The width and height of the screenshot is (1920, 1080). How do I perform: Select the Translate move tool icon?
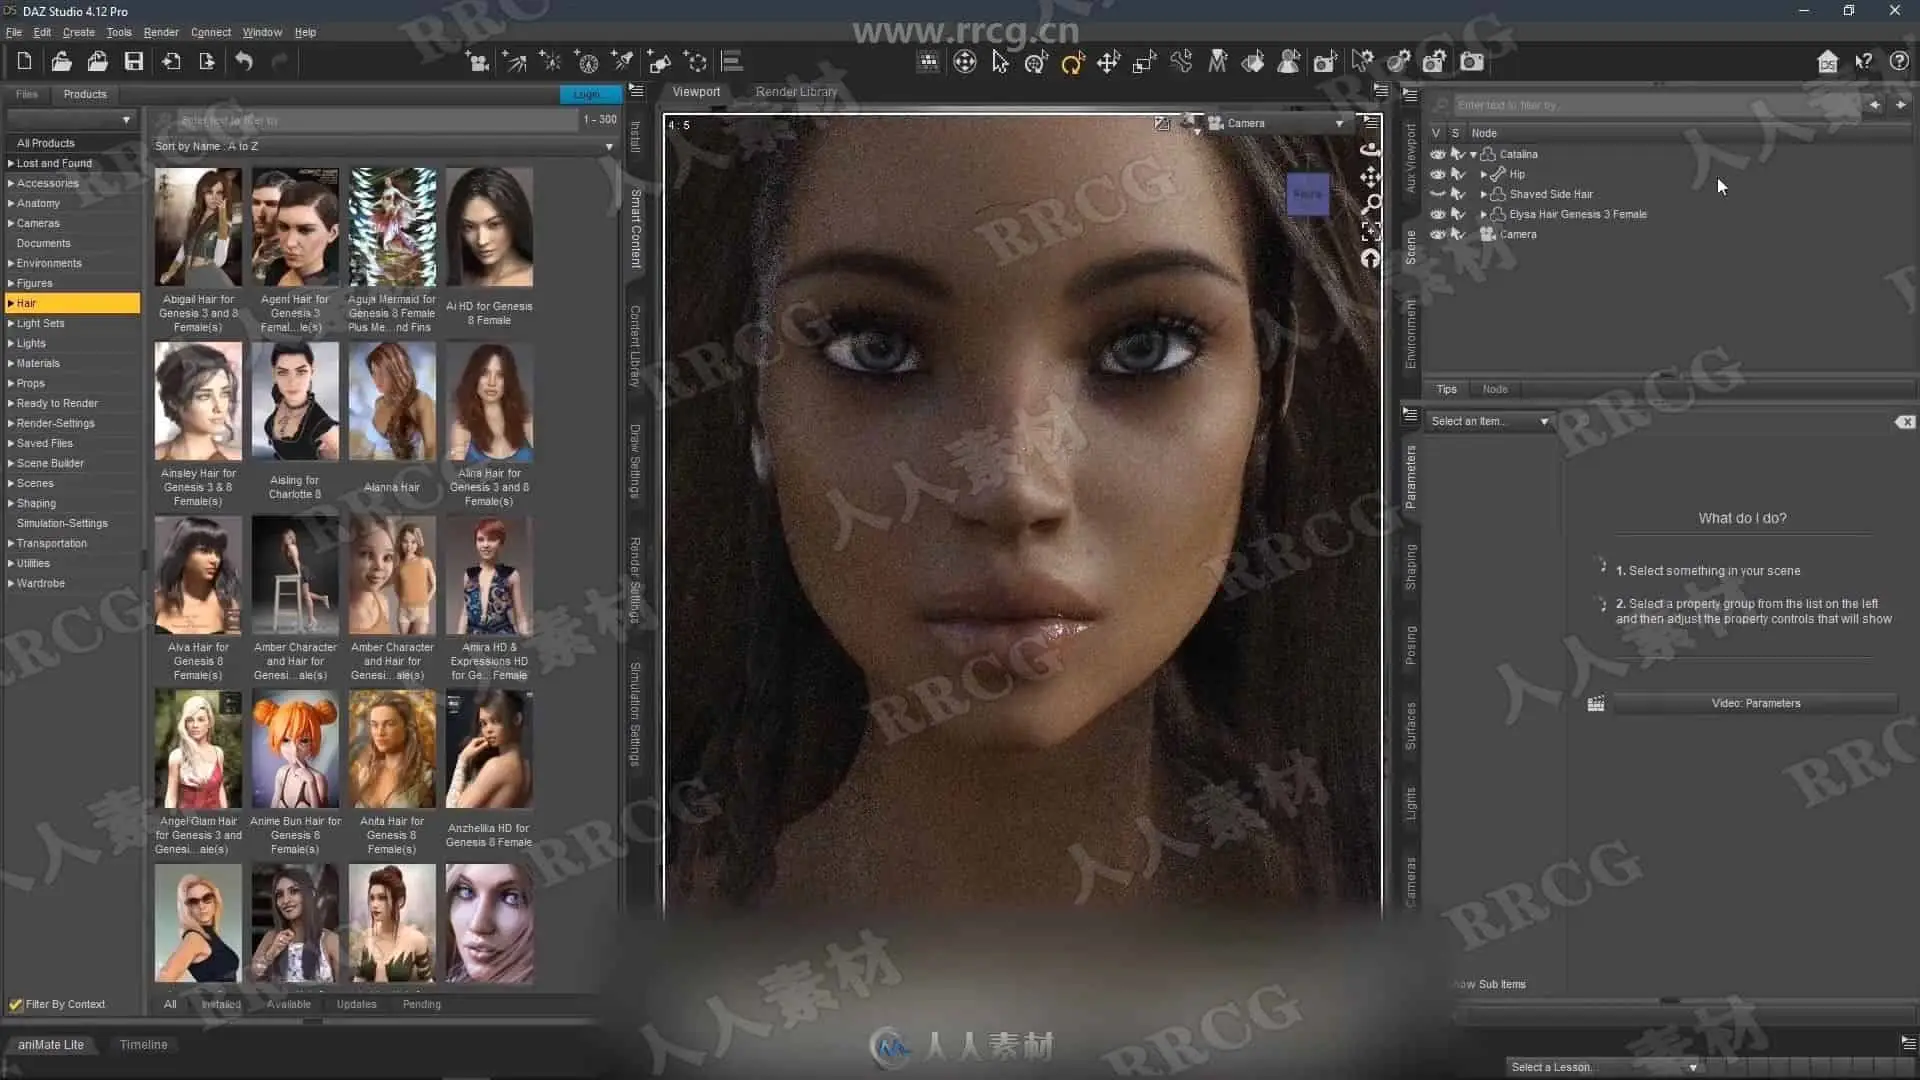pos(1108,63)
